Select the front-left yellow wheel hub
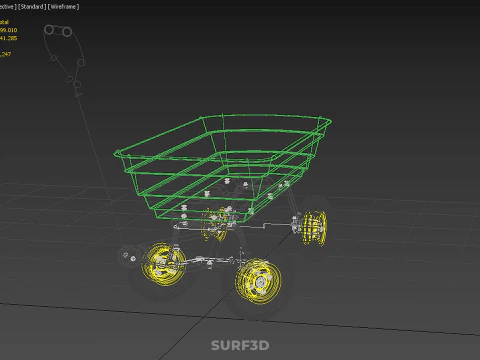 click(164, 264)
